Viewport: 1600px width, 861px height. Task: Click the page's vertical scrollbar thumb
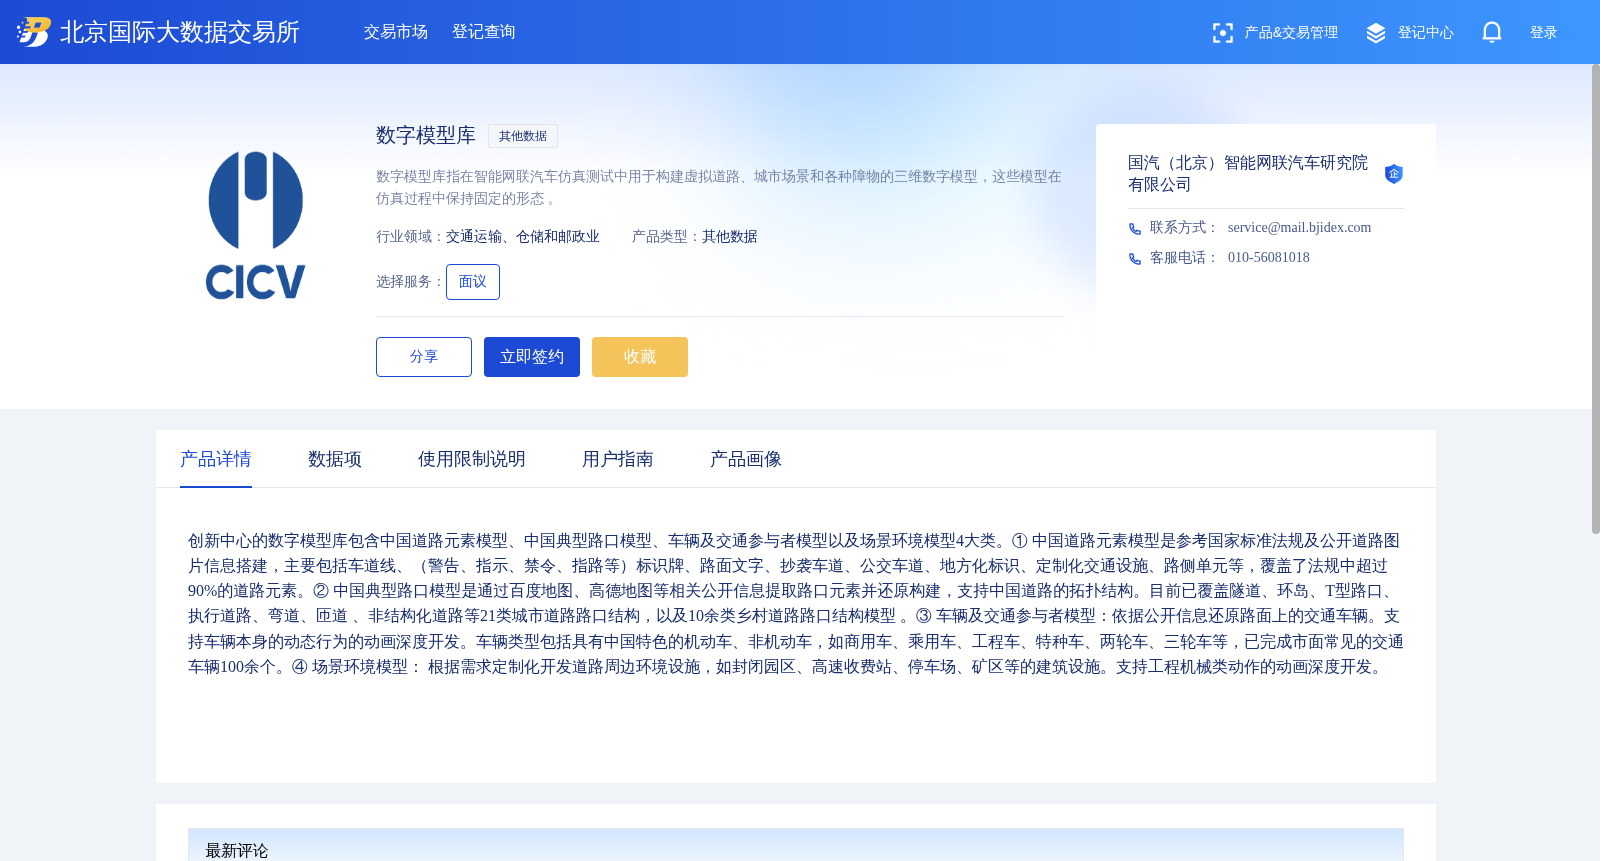(1595, 298)
